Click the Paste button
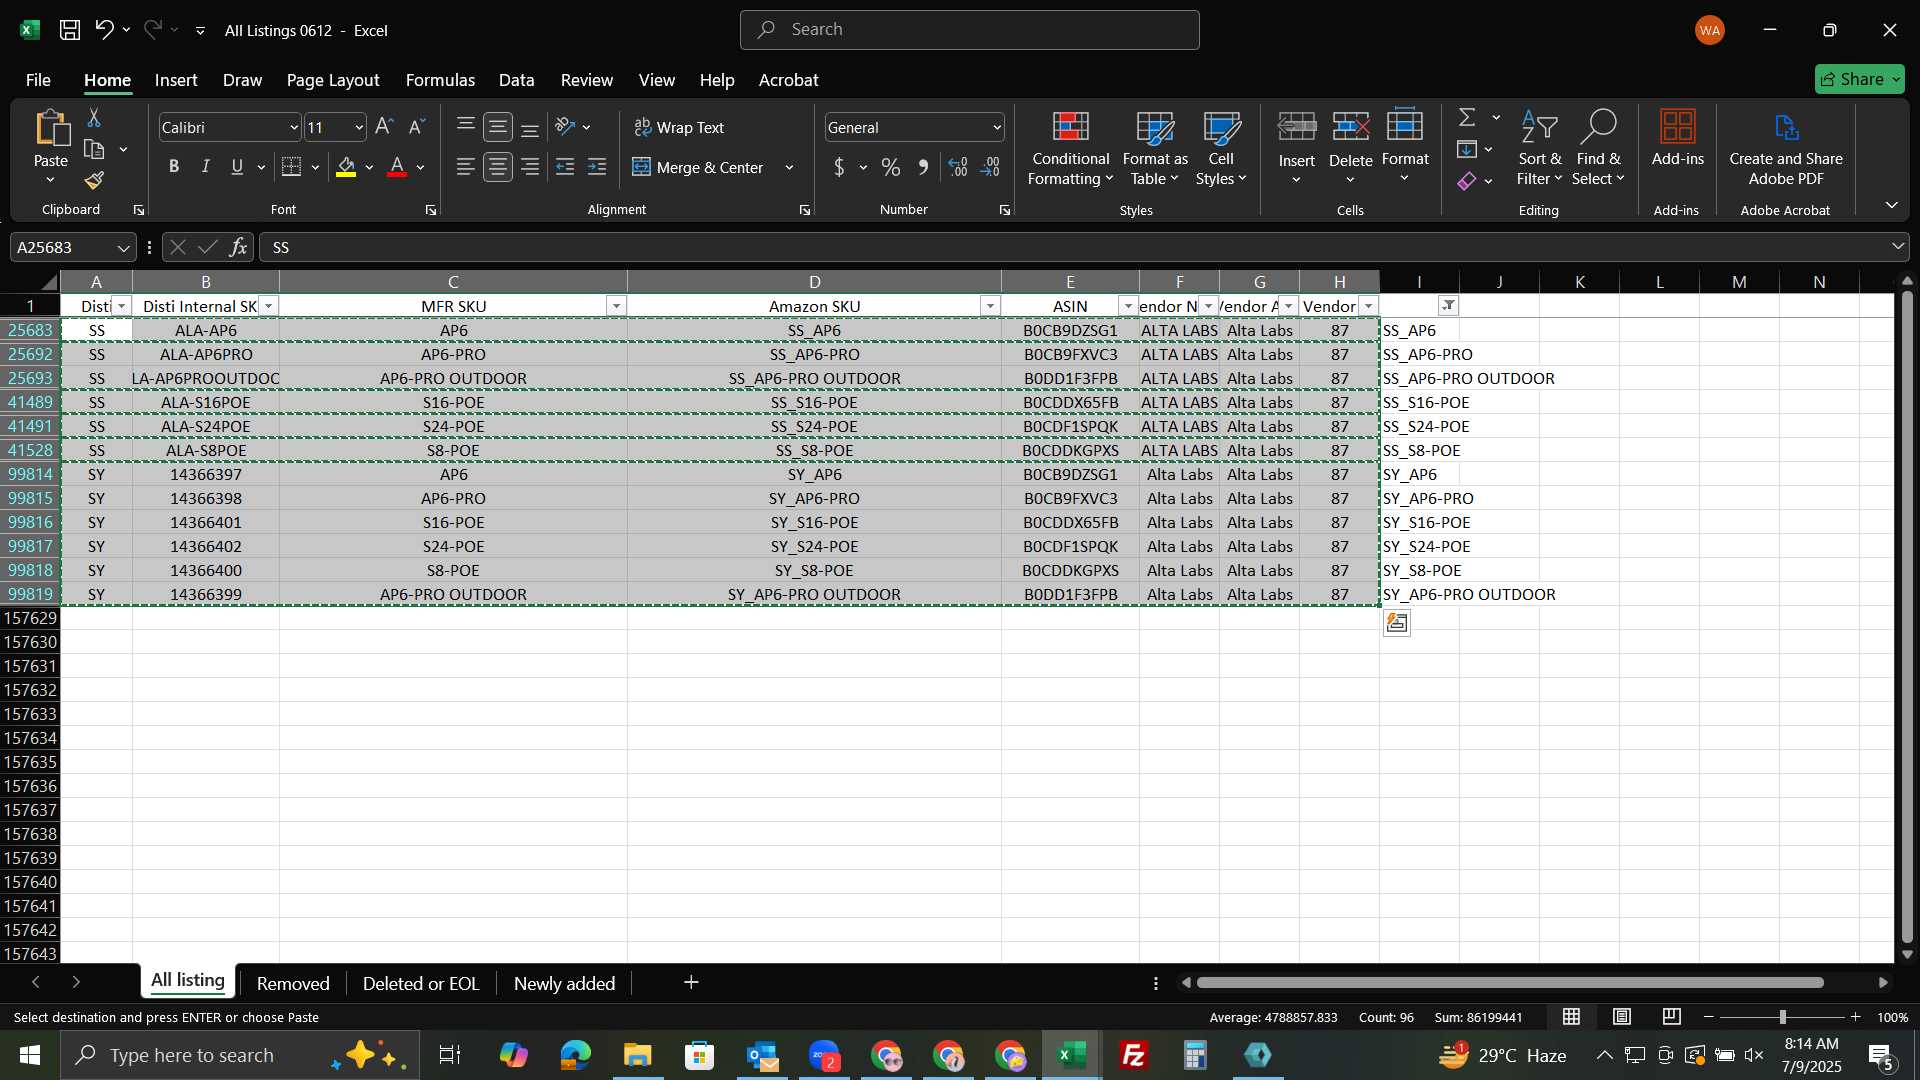The image size is (1920, 1080). coord(51,148)
